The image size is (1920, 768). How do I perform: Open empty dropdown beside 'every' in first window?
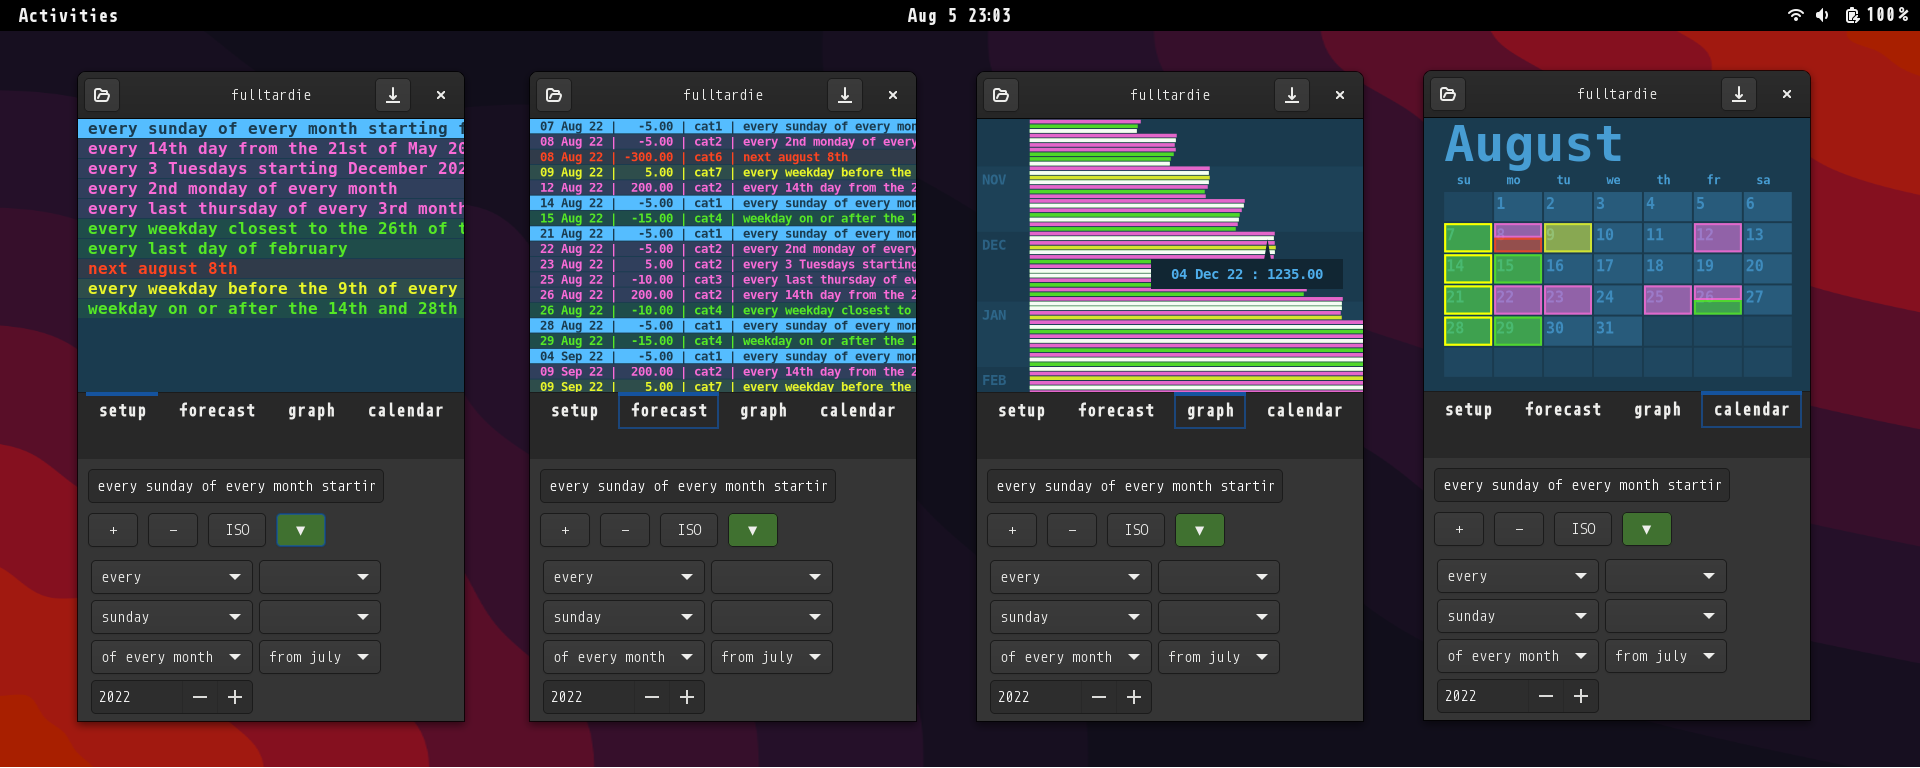click(320, 577)
